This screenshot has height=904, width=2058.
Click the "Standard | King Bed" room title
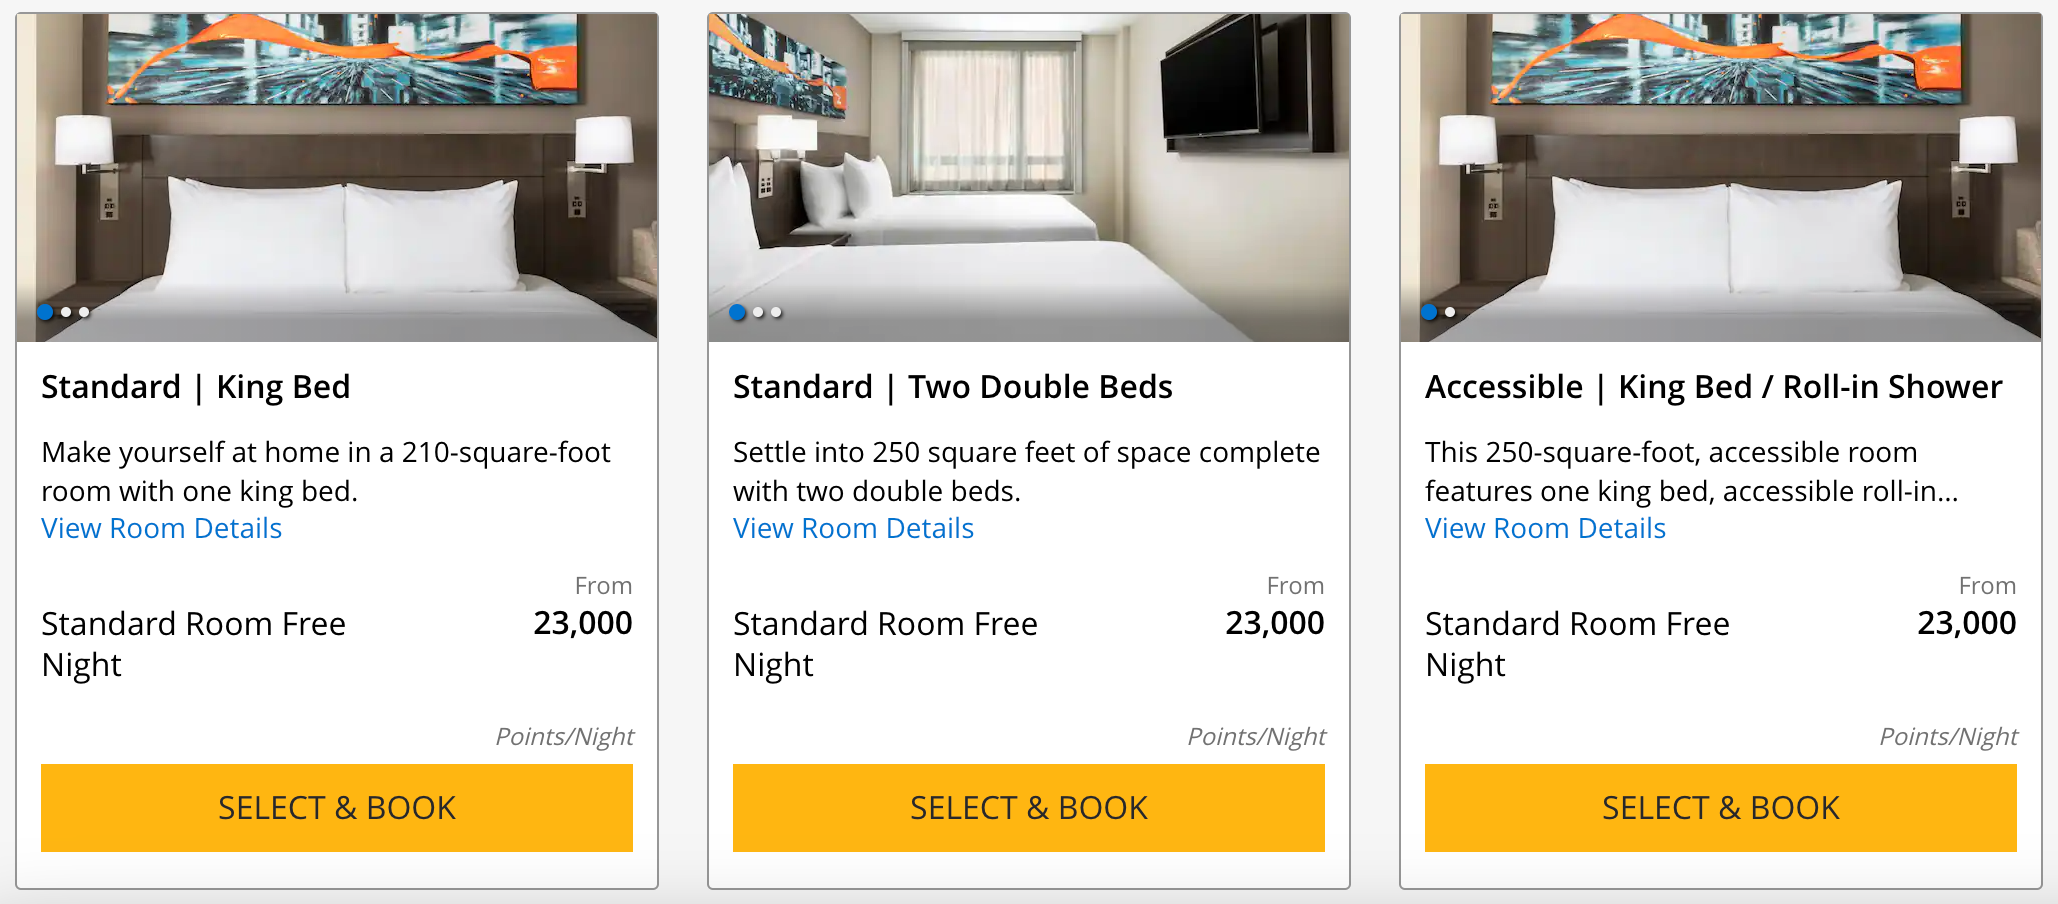point(196,387)
